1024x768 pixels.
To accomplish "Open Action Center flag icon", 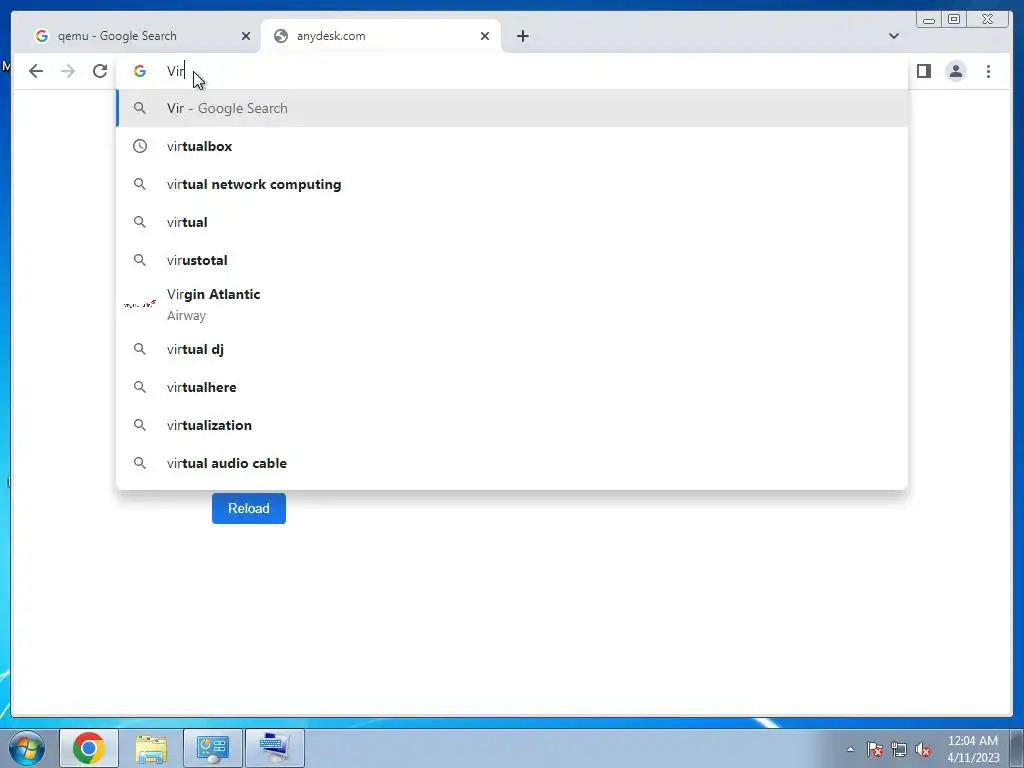I will tap(874, 750).
